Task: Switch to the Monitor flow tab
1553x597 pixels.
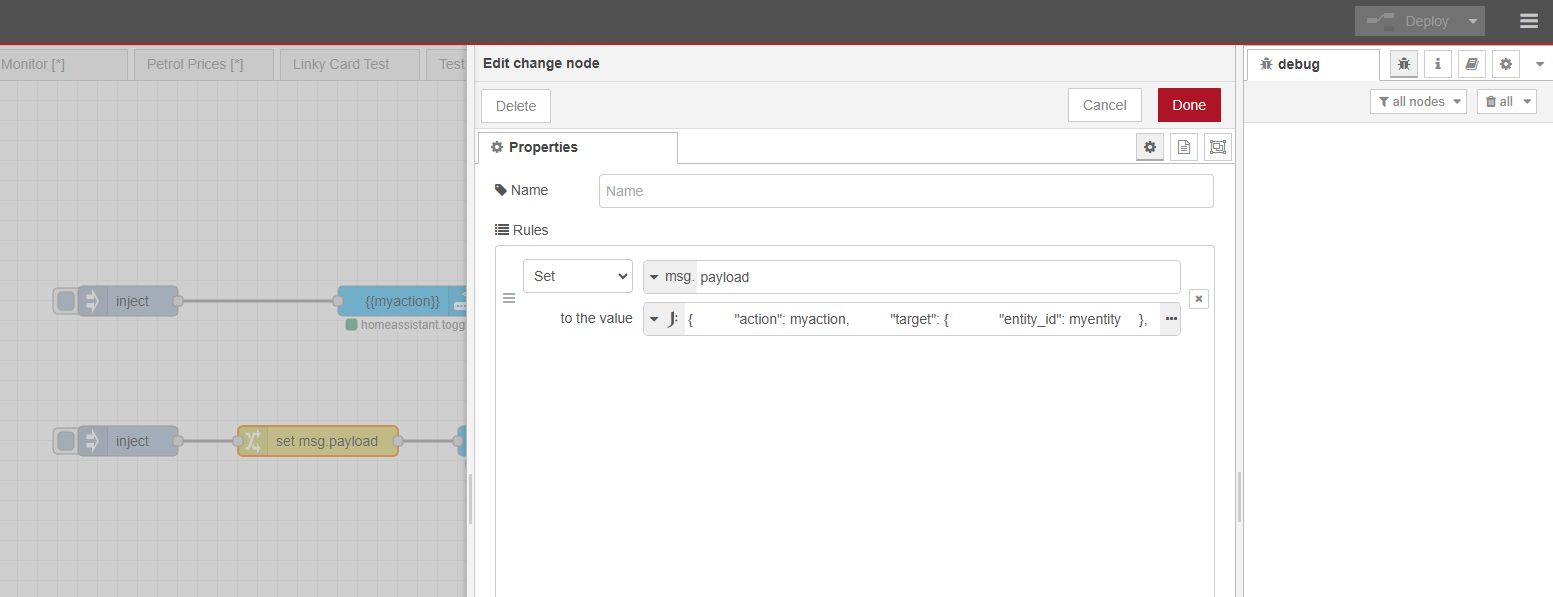Action: pyautogui.click(x=64, y=64)
